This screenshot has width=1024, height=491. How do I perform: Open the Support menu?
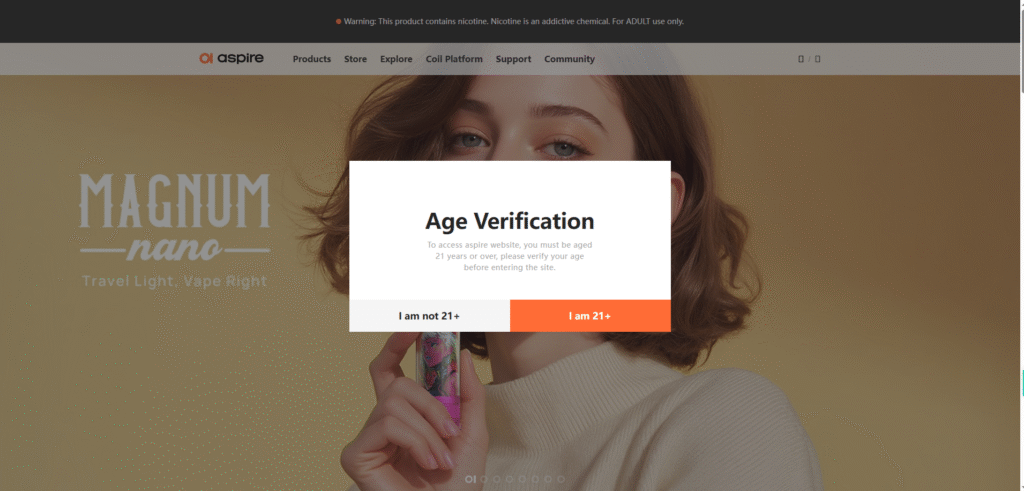tap(513, 59)
